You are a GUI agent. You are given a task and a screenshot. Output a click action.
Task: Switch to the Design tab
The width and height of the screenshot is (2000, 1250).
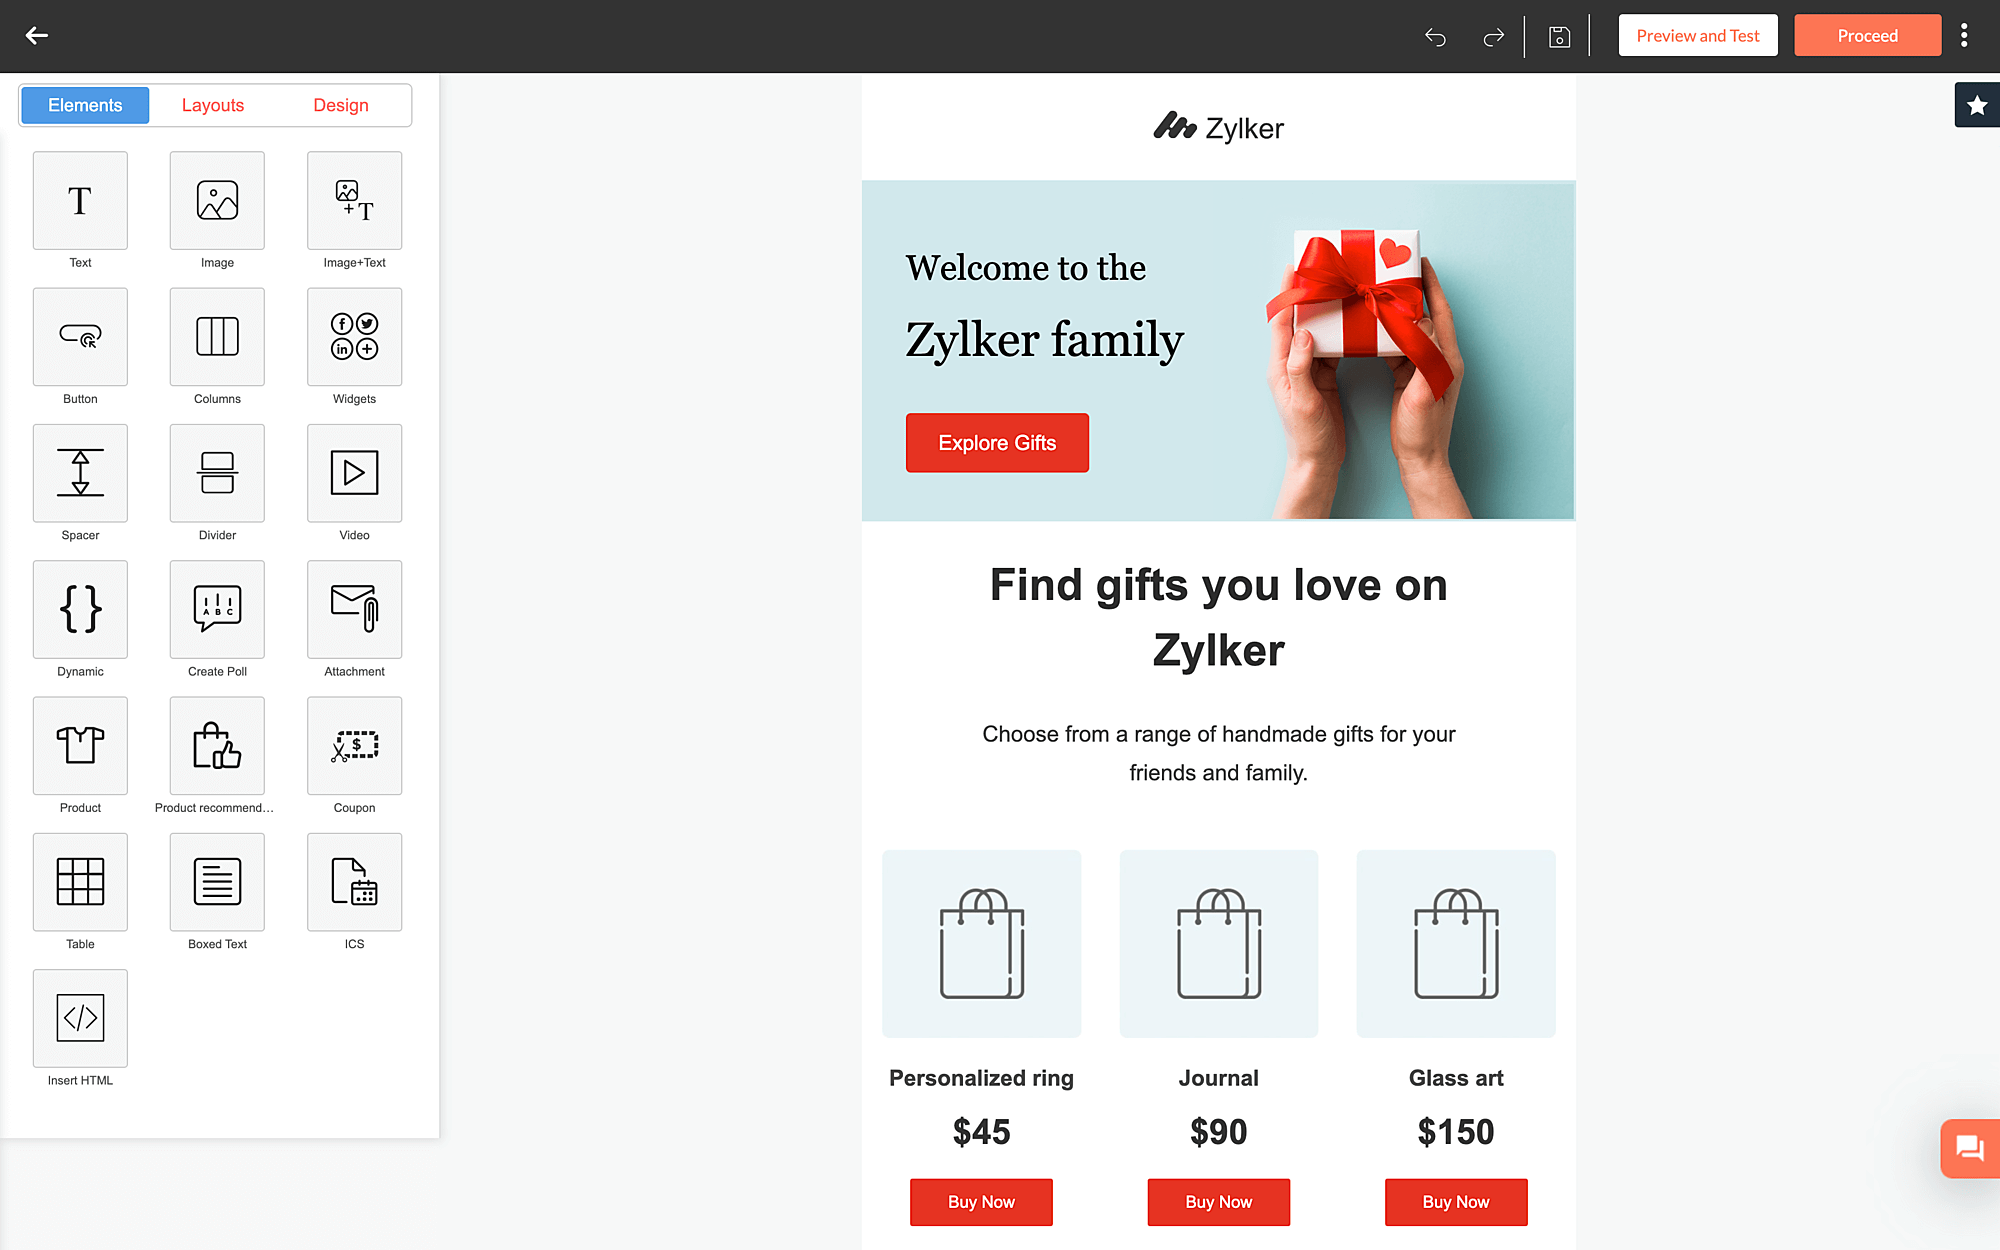(340, 105)
